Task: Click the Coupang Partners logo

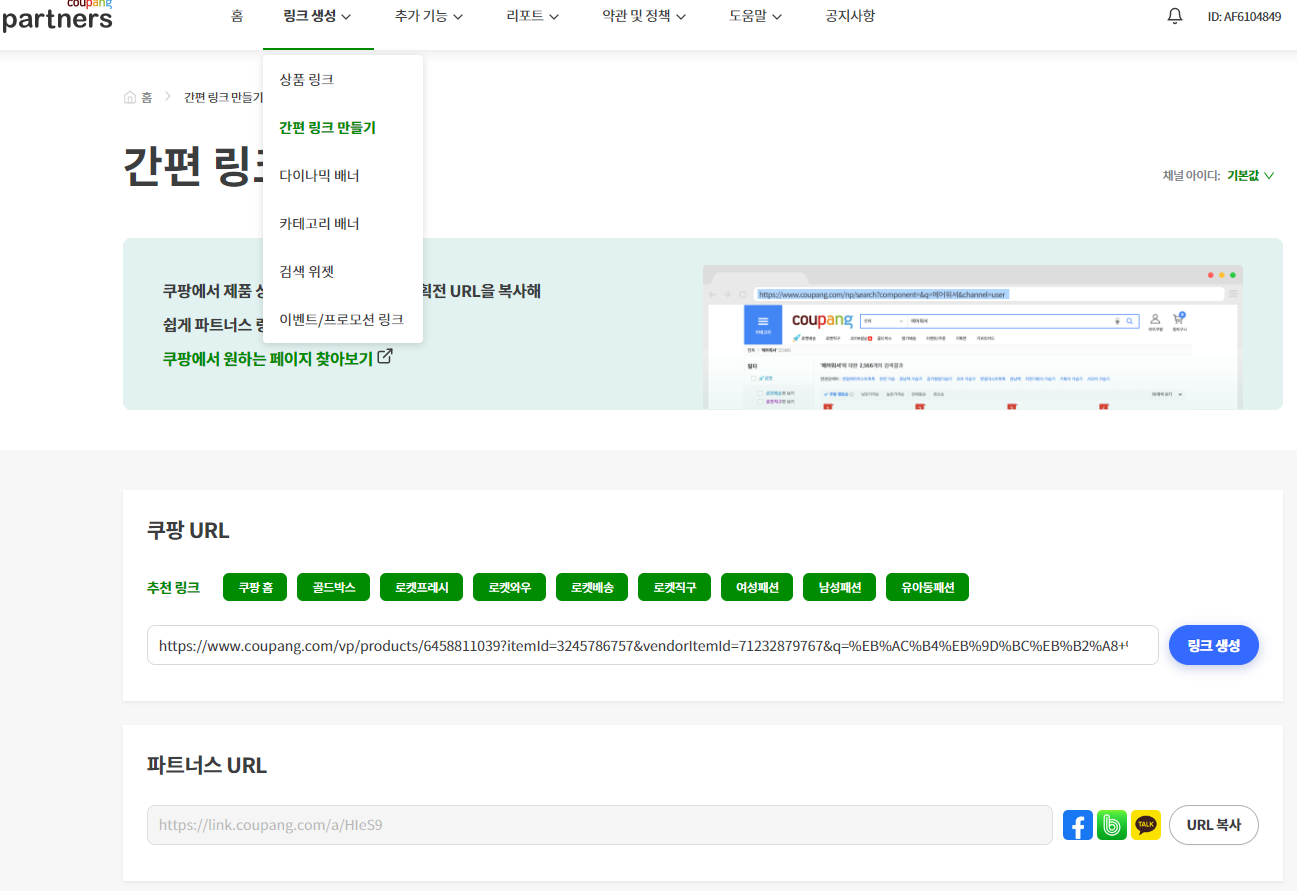Action: point(57,14)
